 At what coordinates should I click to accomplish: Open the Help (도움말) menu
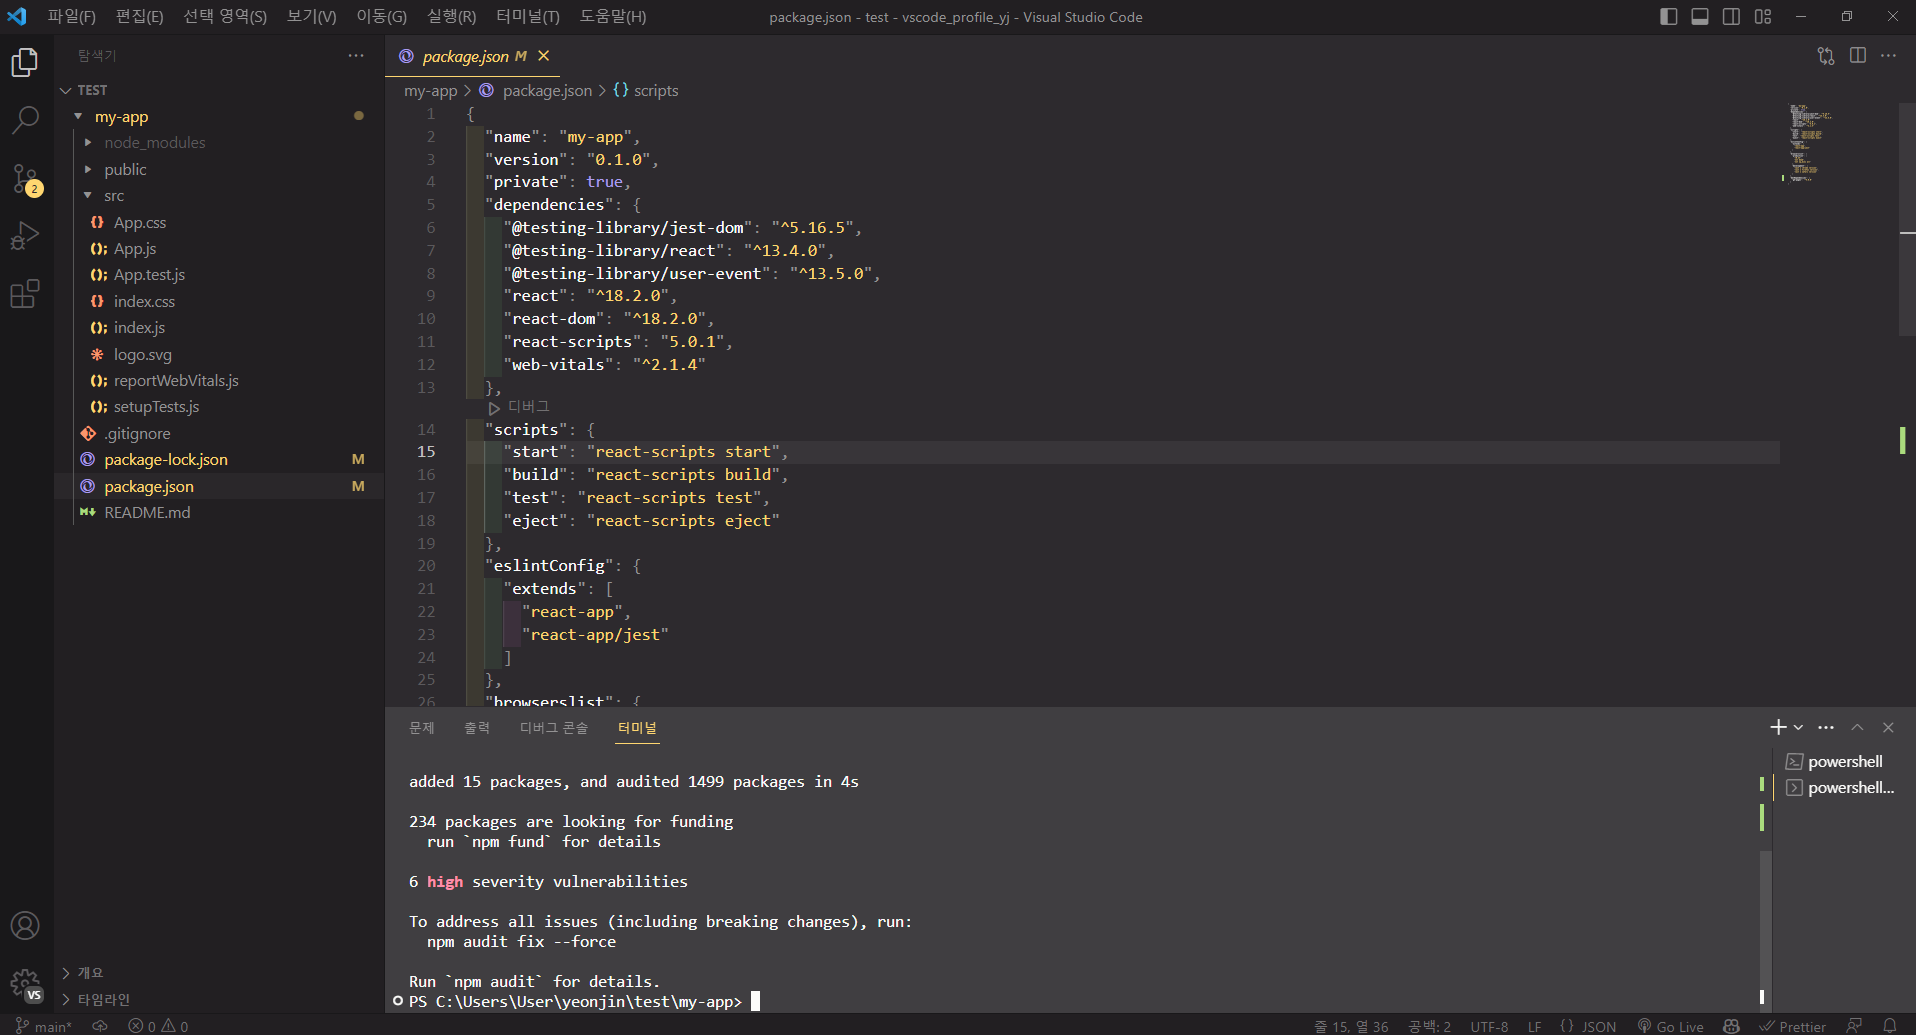[x=613, y=17]
